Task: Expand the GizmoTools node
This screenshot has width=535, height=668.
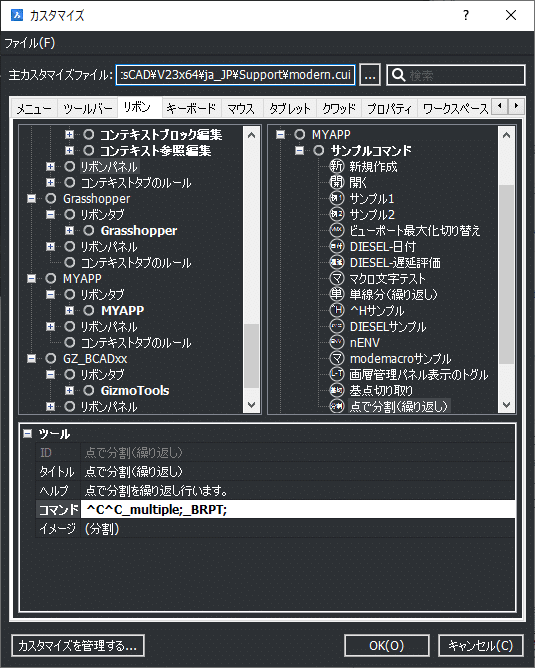Action: tap(69, 390)
